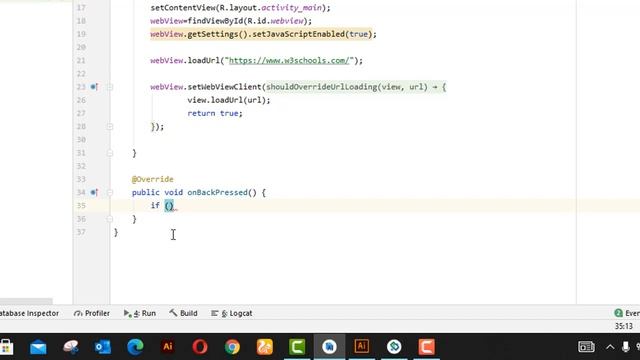640x360 pixels.
Task: Collapse the fold end marker on line 31
Action: click(x=109, y=153)
